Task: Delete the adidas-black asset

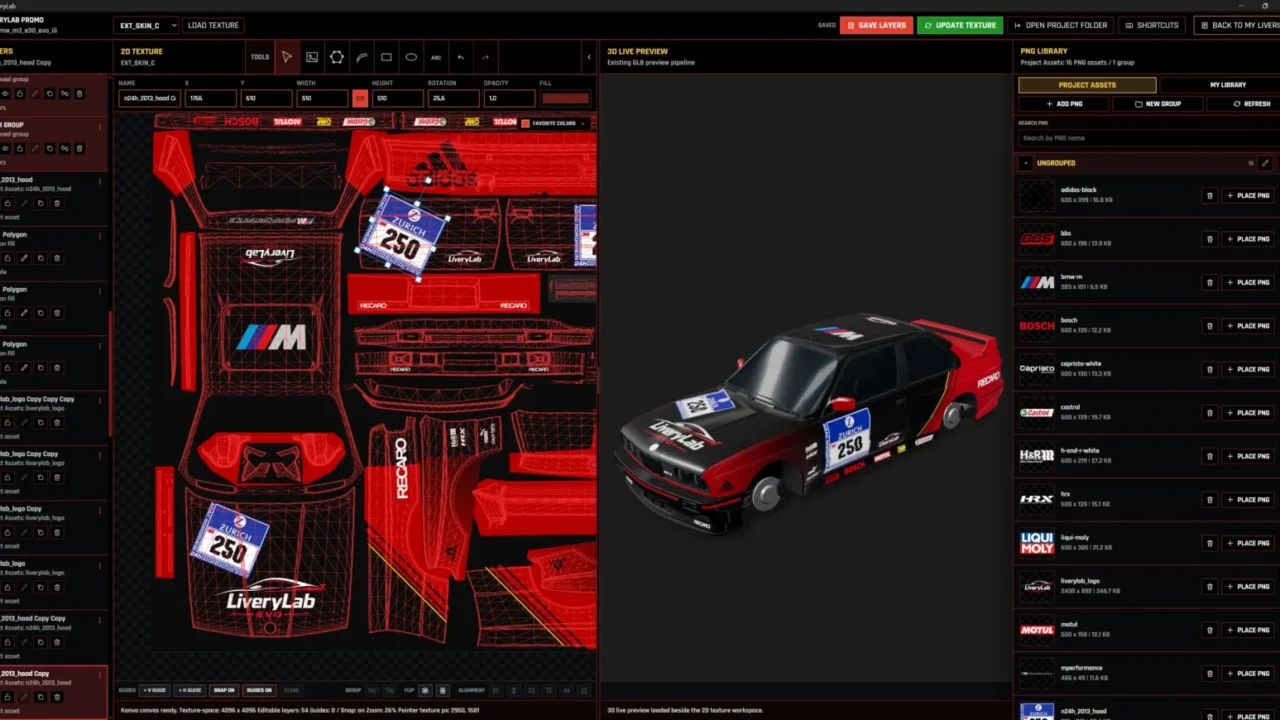Action: (x=1209, y=196)
